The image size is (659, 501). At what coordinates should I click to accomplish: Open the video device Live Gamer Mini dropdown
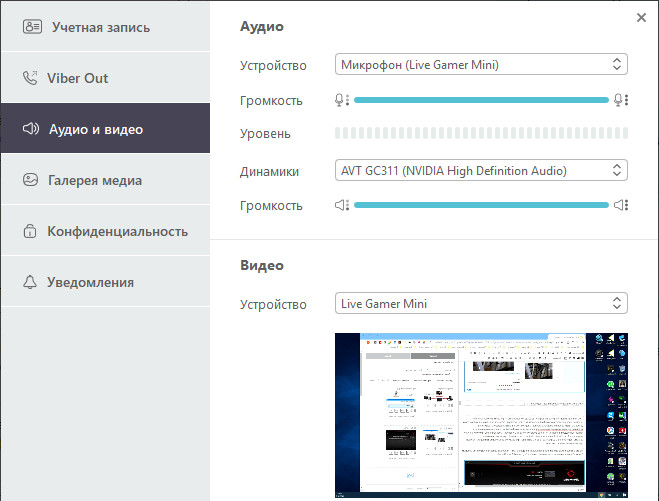click(481, 303)
